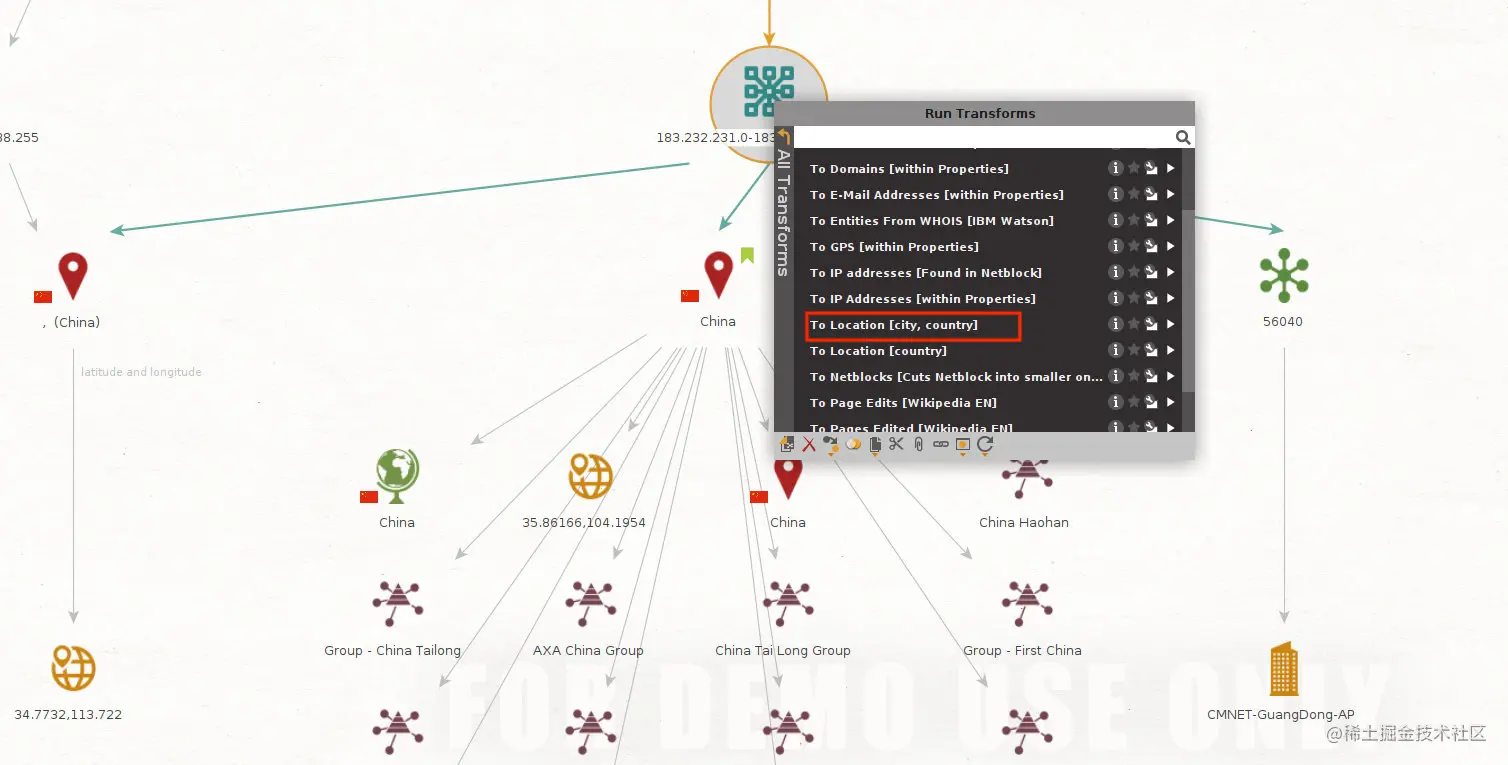
Task: Configure To Location [city, country] settings
Action: (1151, 324)
